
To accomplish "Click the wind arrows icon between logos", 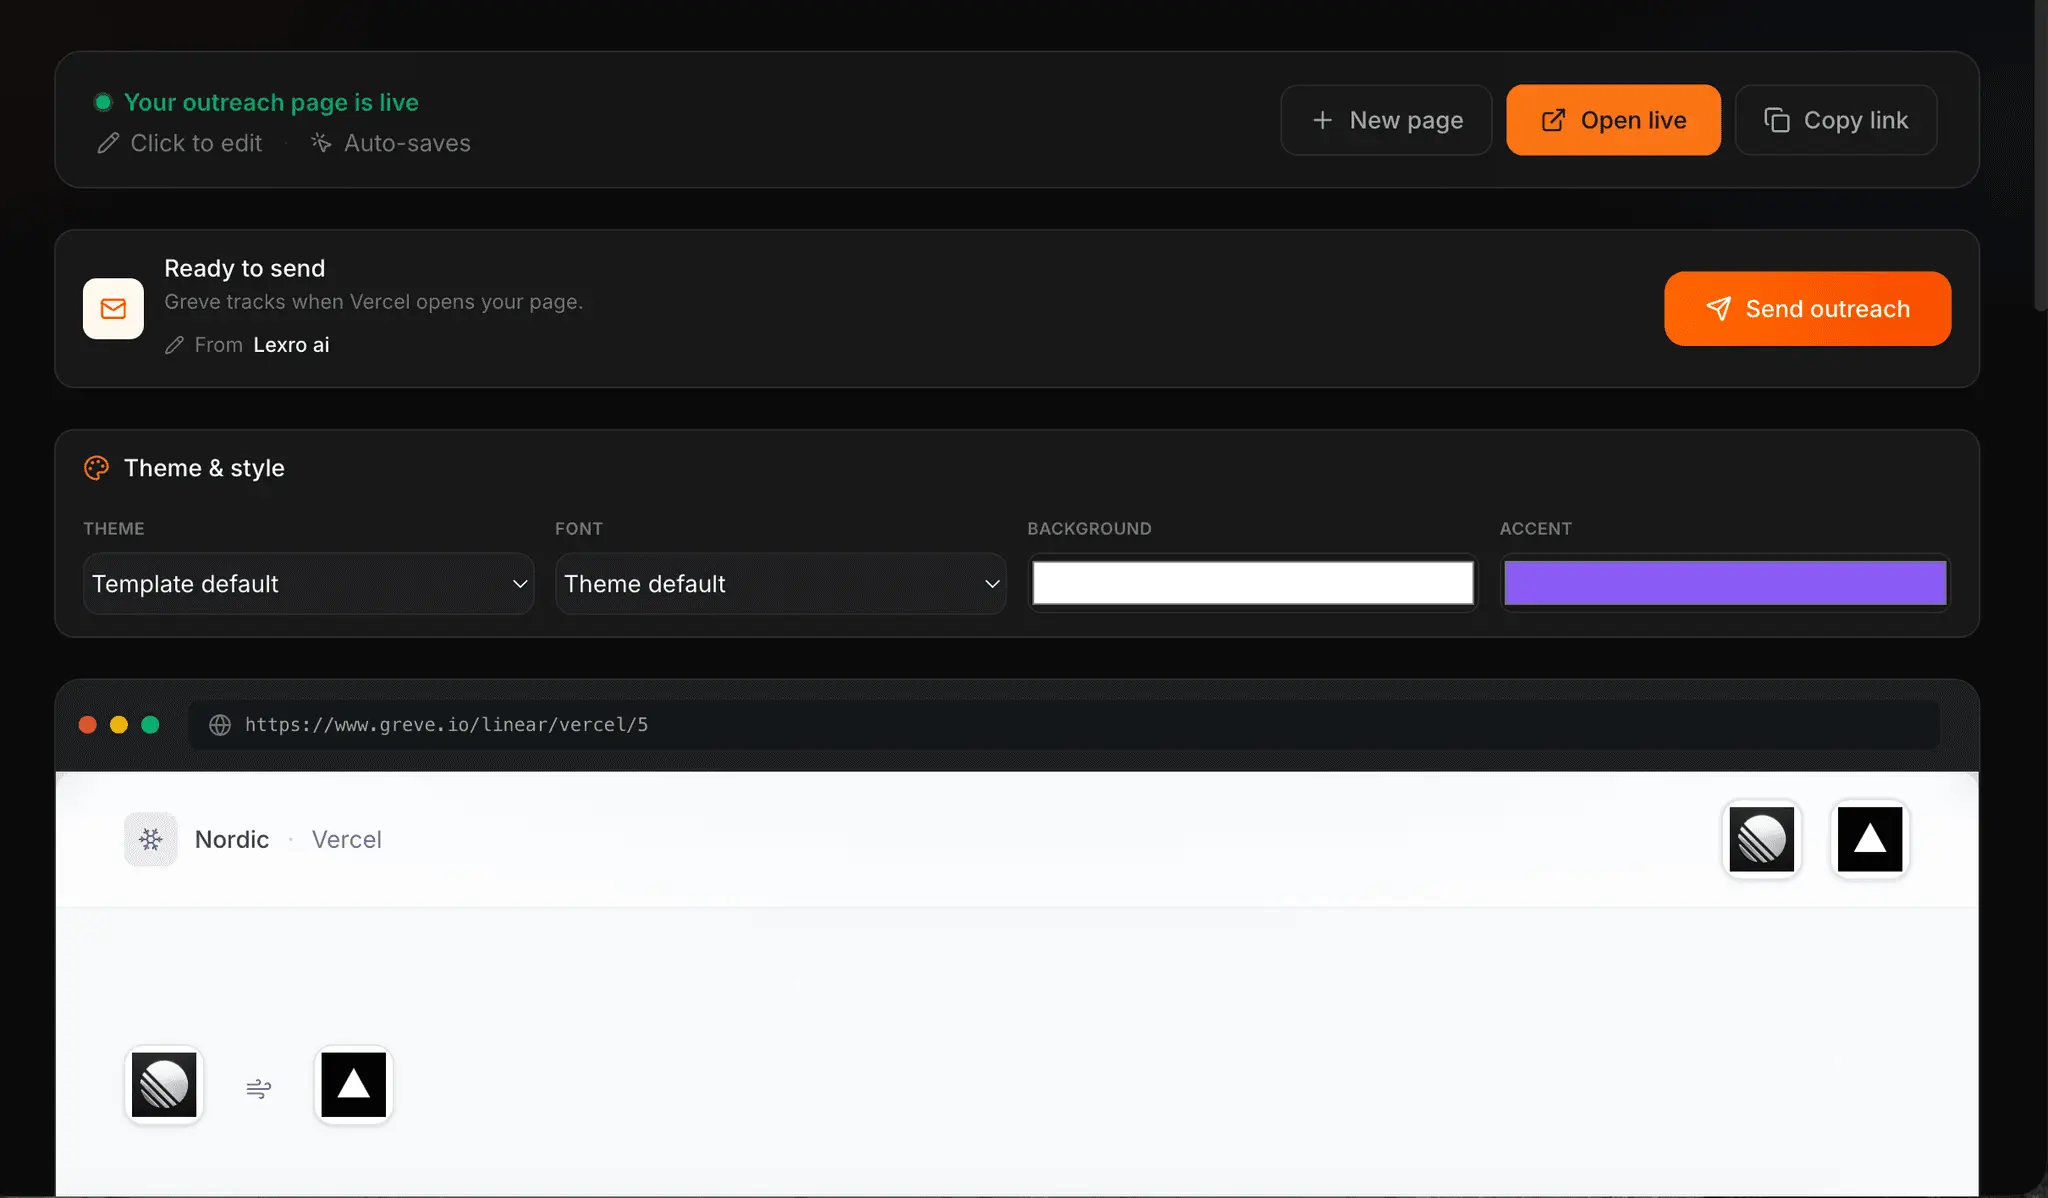I will tap(258, 1088).
